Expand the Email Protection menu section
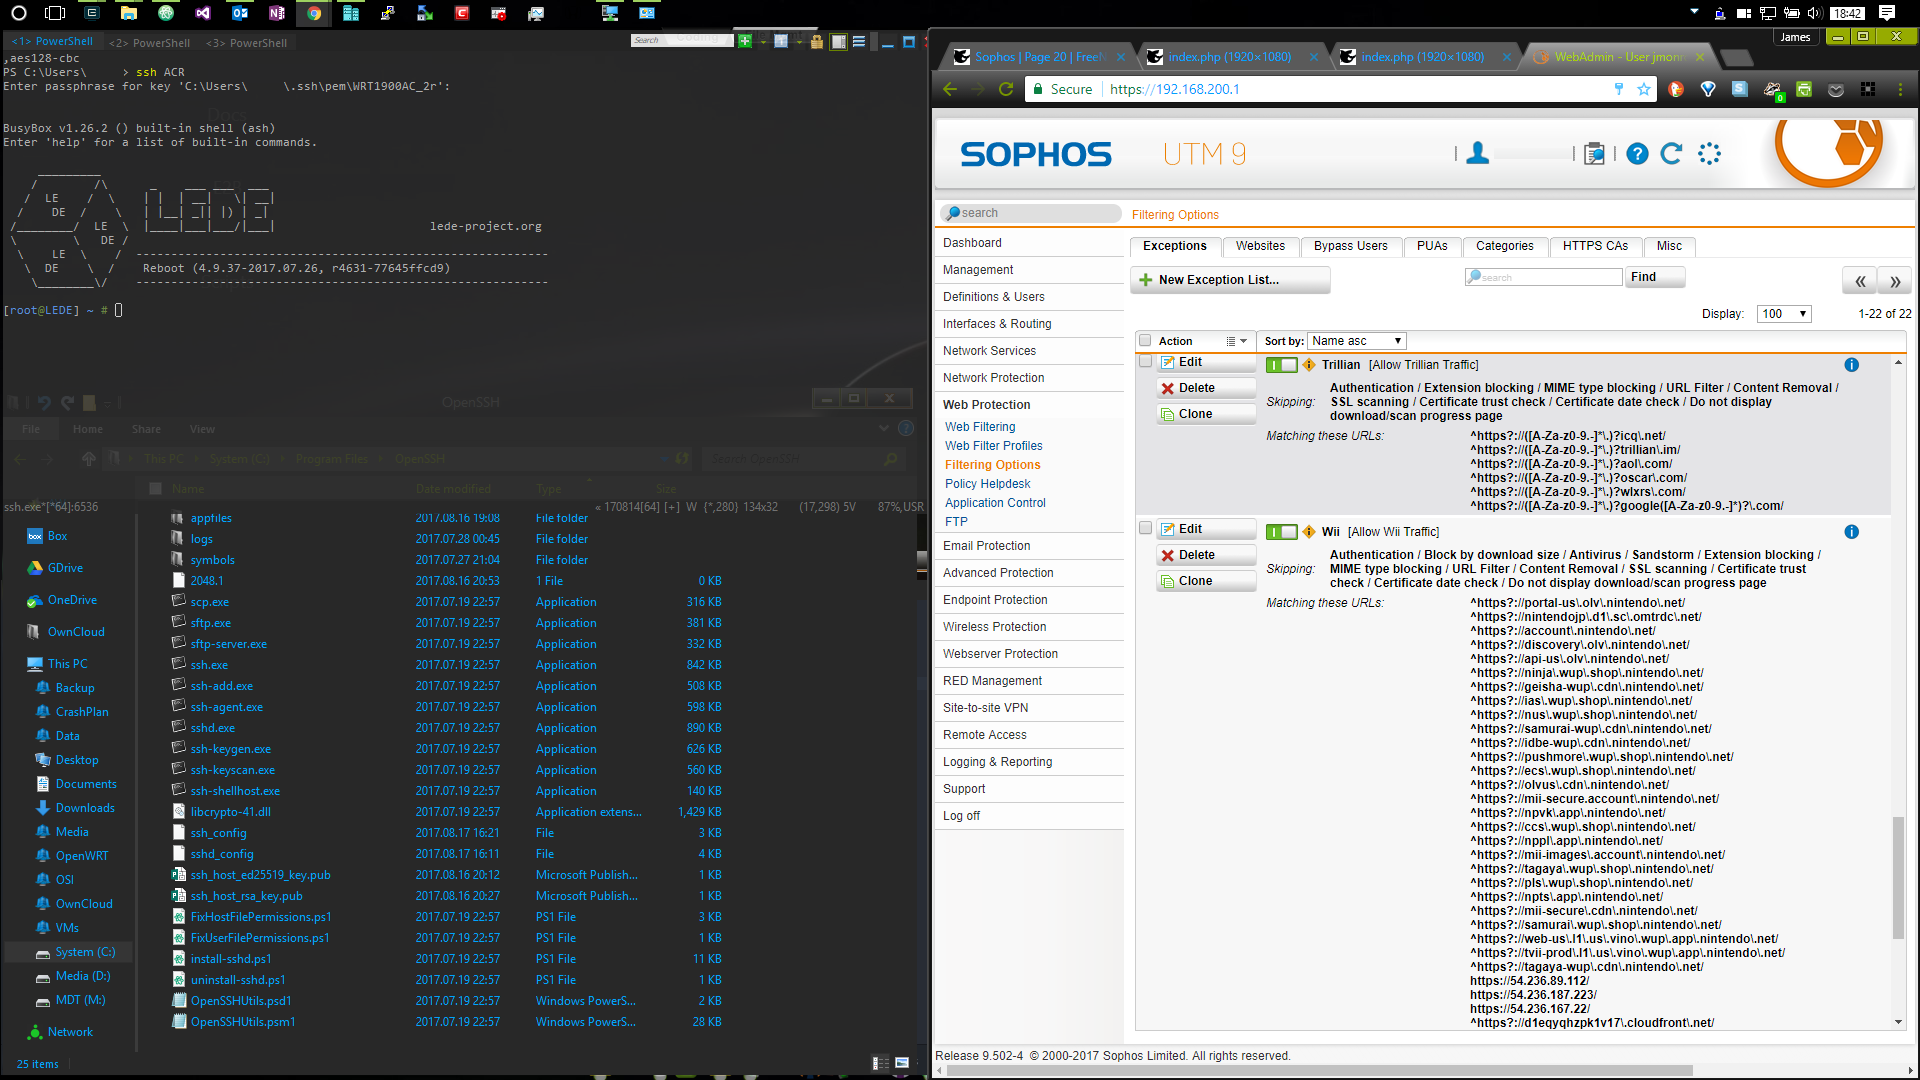This screenshot has height=1080, width=1920. pos(986,546)
